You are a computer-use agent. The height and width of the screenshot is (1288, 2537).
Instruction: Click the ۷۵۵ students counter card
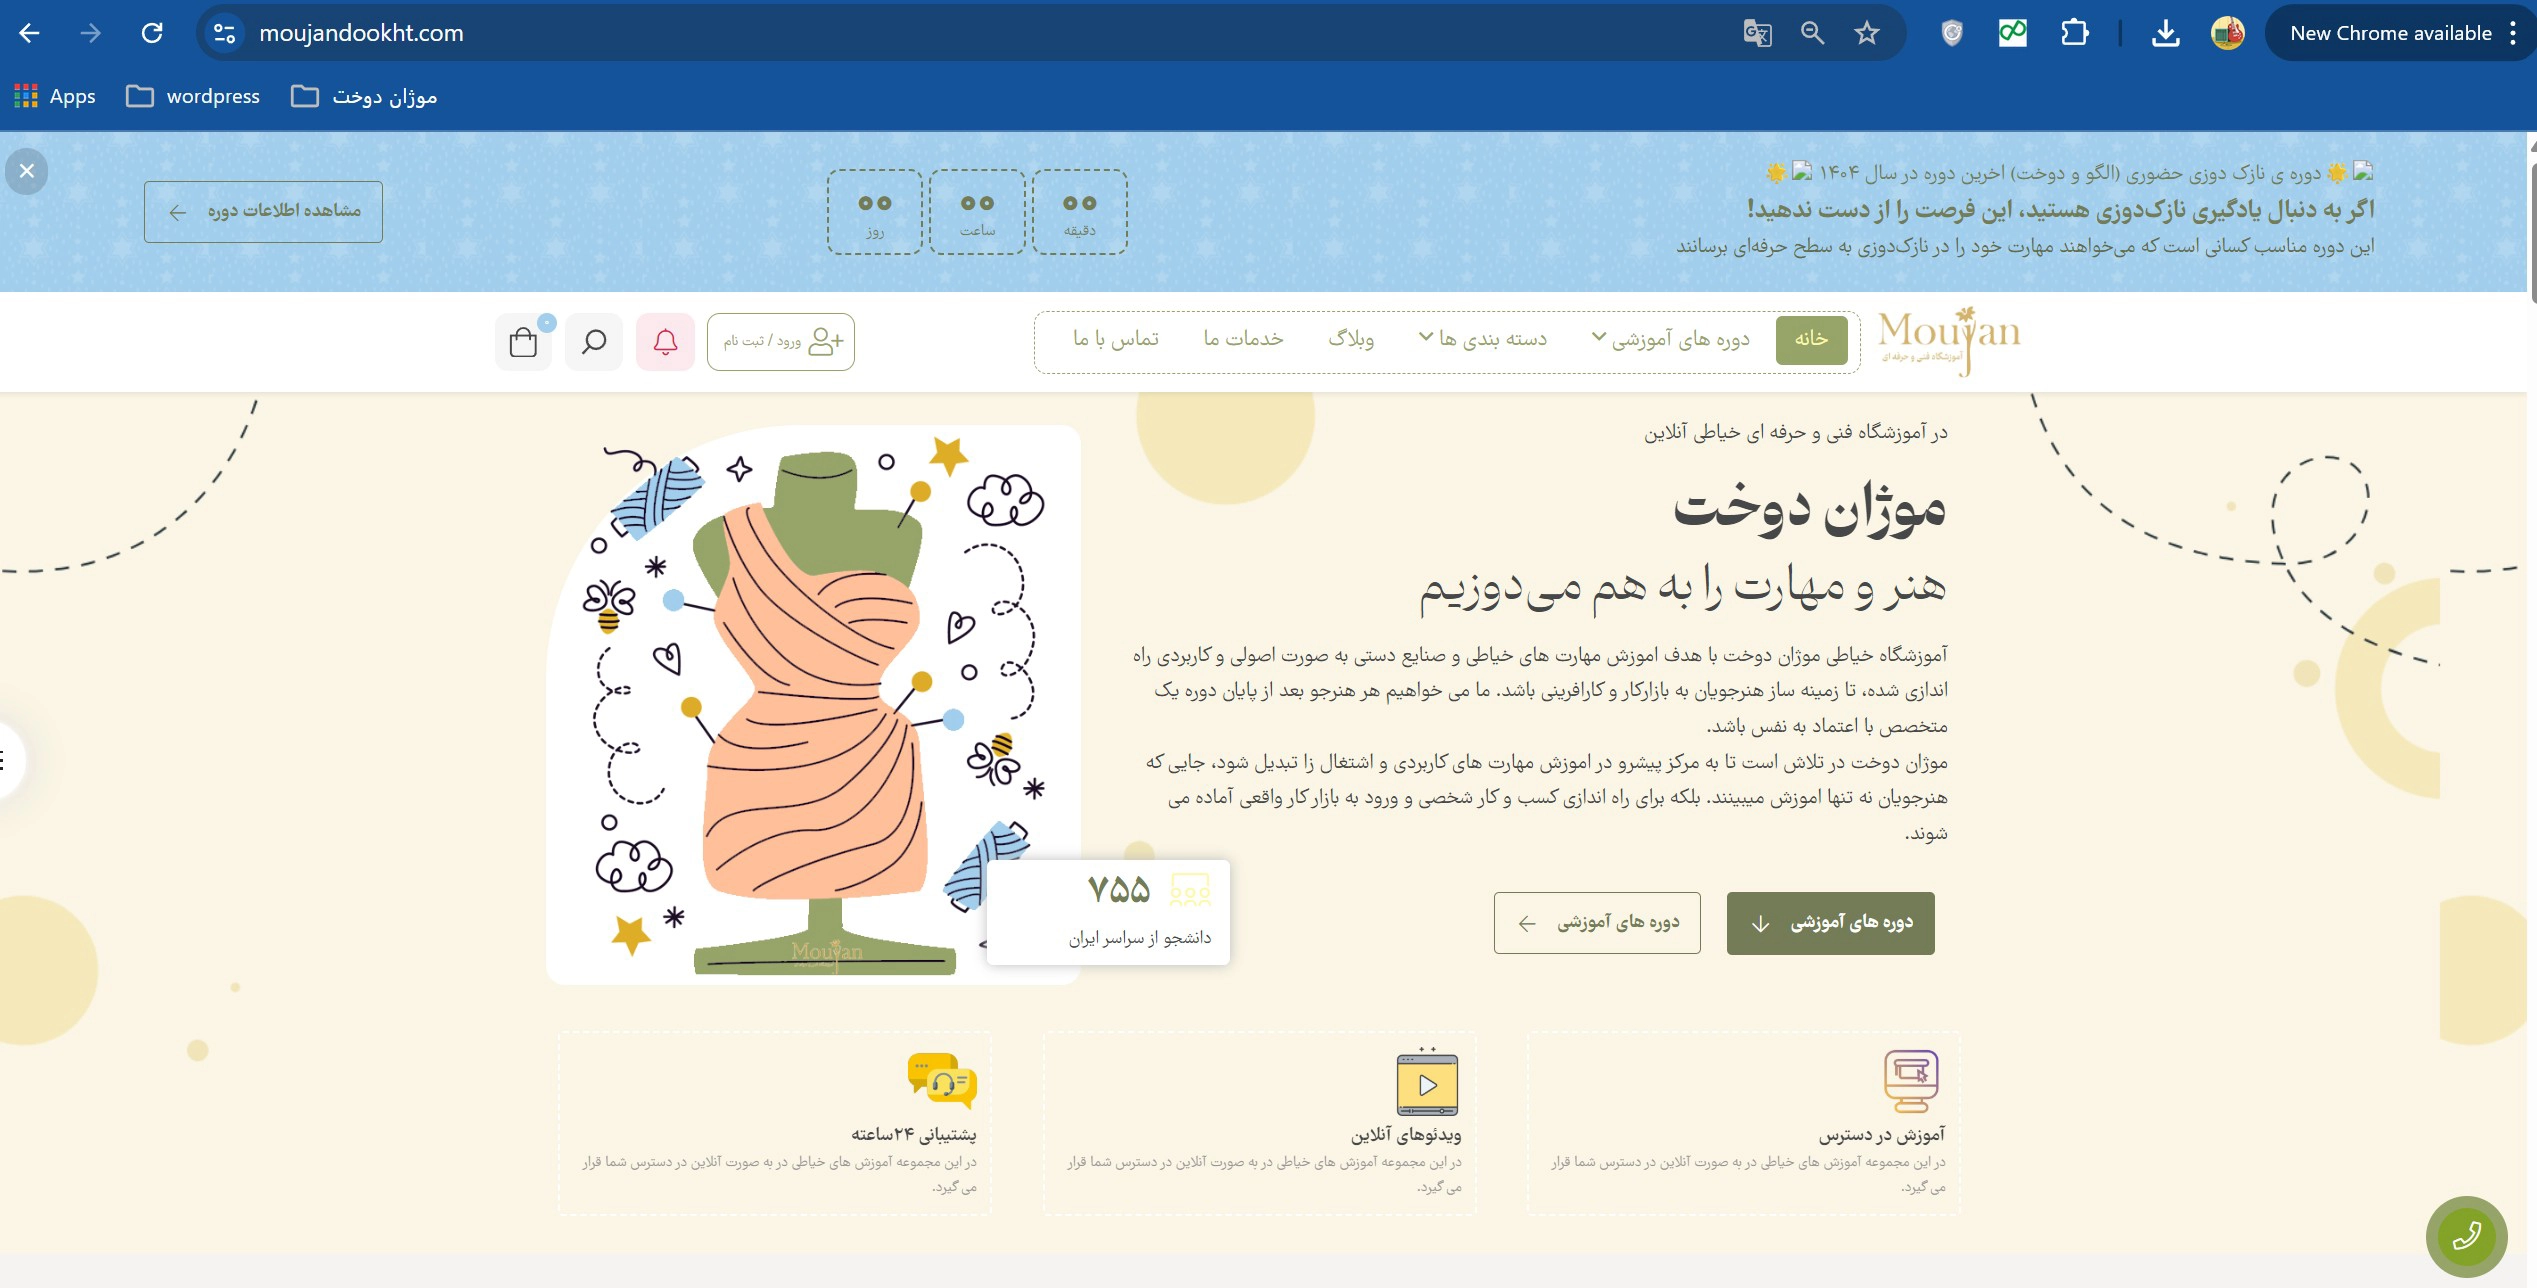pyautogui.click(x=1108, y=912)
